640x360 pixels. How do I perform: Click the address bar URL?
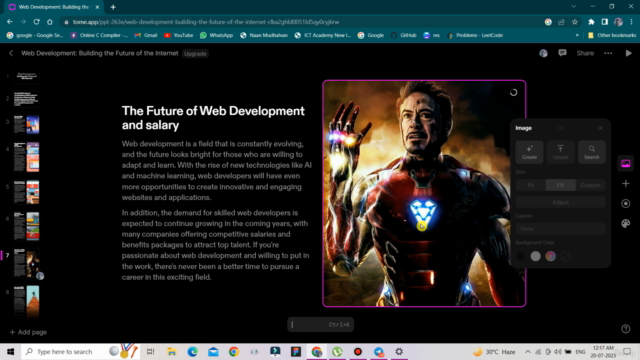pyautogui.click(x=206, y=22)
